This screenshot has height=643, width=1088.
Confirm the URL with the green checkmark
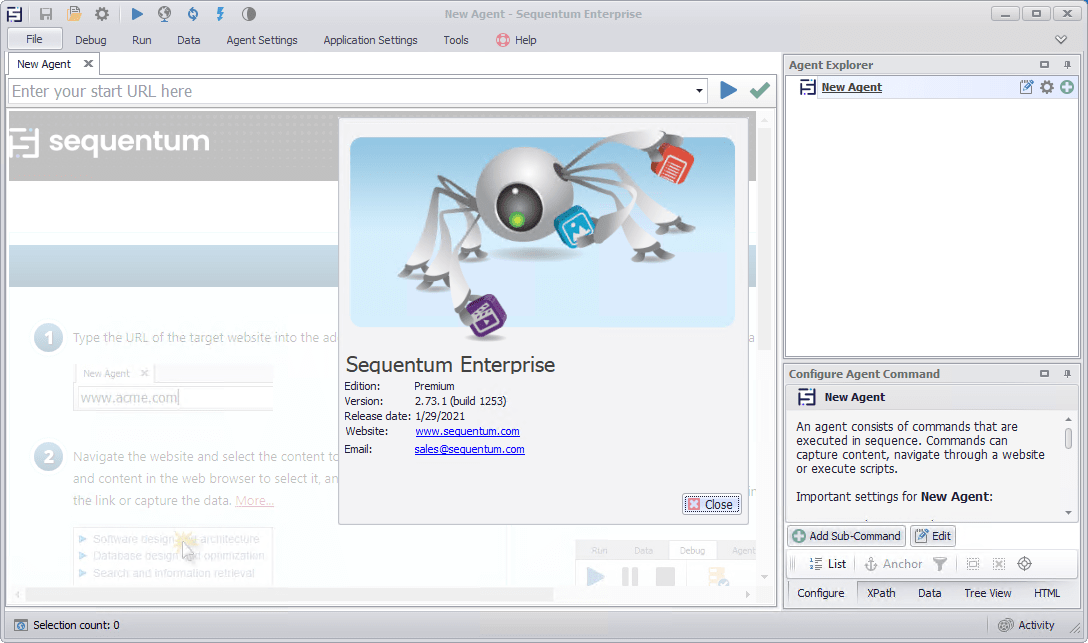tap(760, 90)
